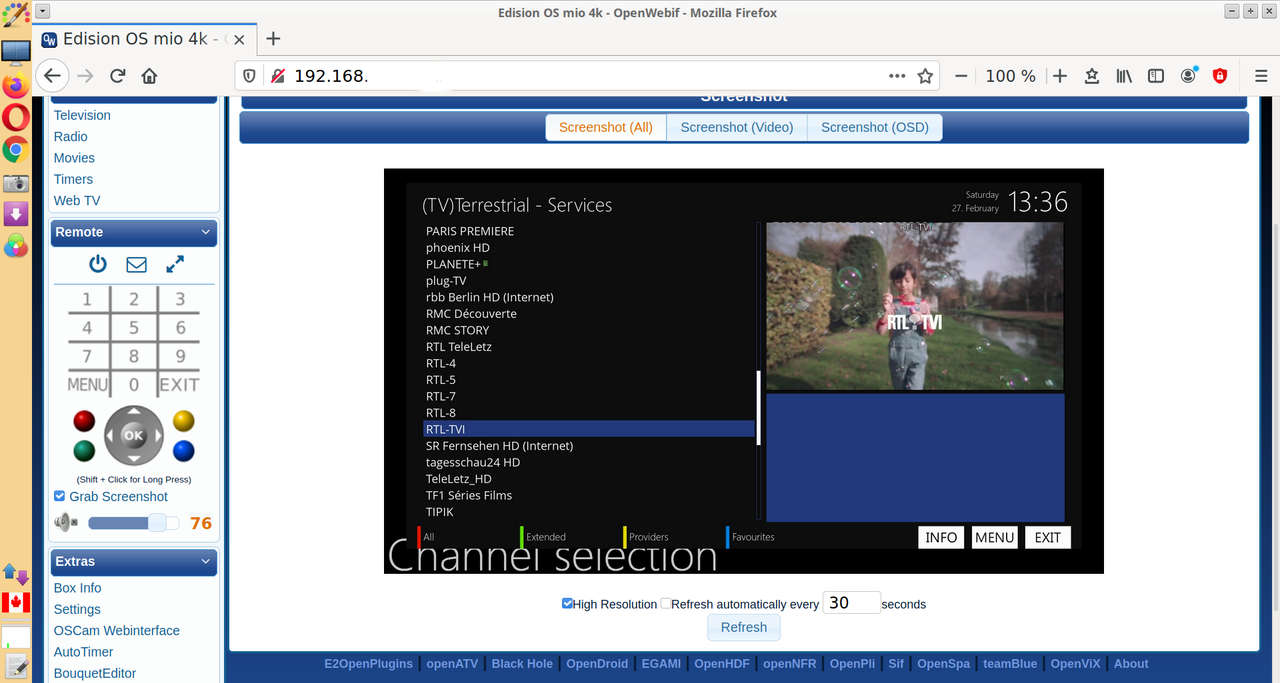Image resolution: width=1280 pixels, height=683 pixels.
Task: Open Television in sidebar
Action: coord(82,115)
